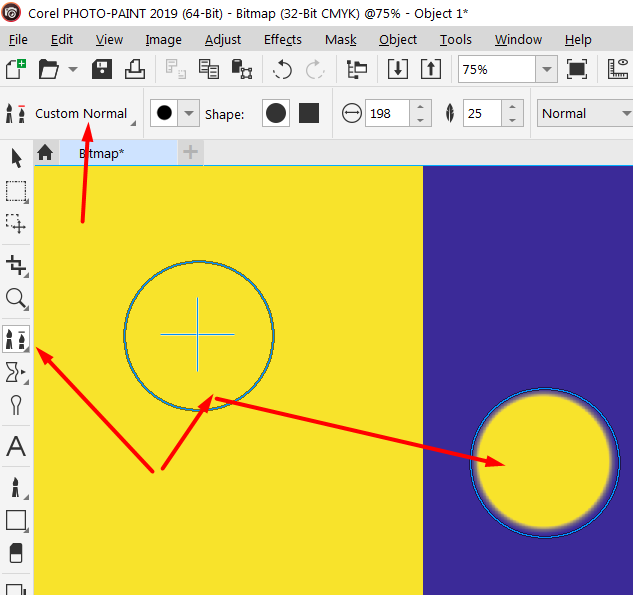Click the Redo arrow icon
This screenshot has width=633, height=595.
(314, 69)
